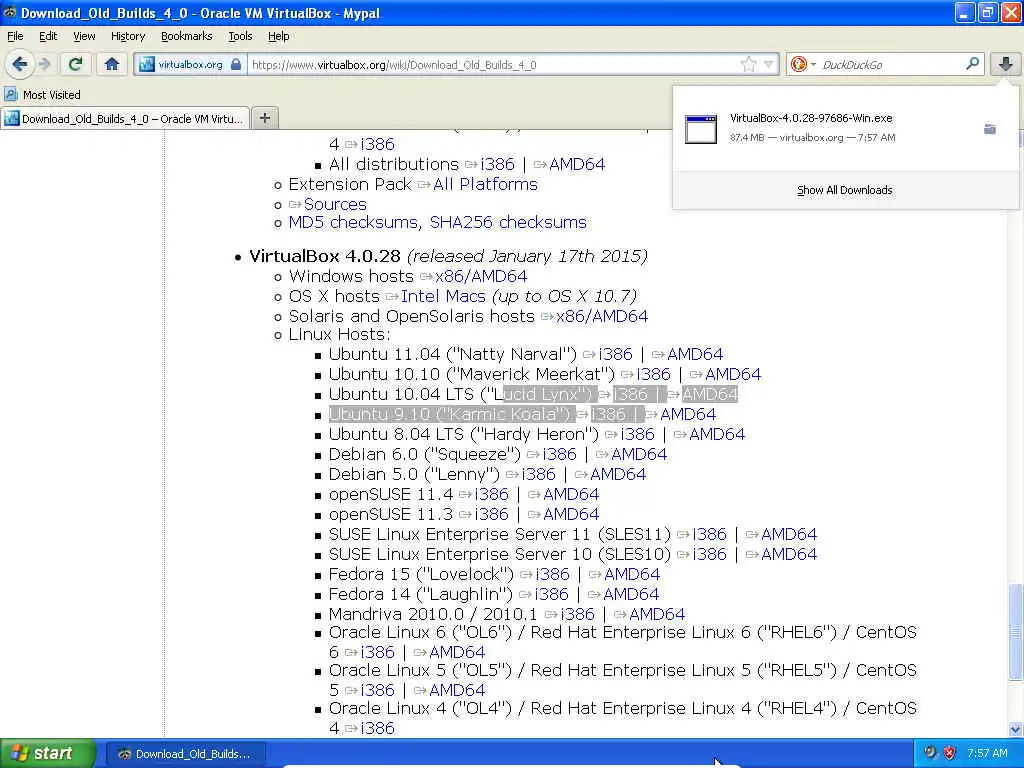
Task: Open the URL history dropdown arrow
Action: 769,64
